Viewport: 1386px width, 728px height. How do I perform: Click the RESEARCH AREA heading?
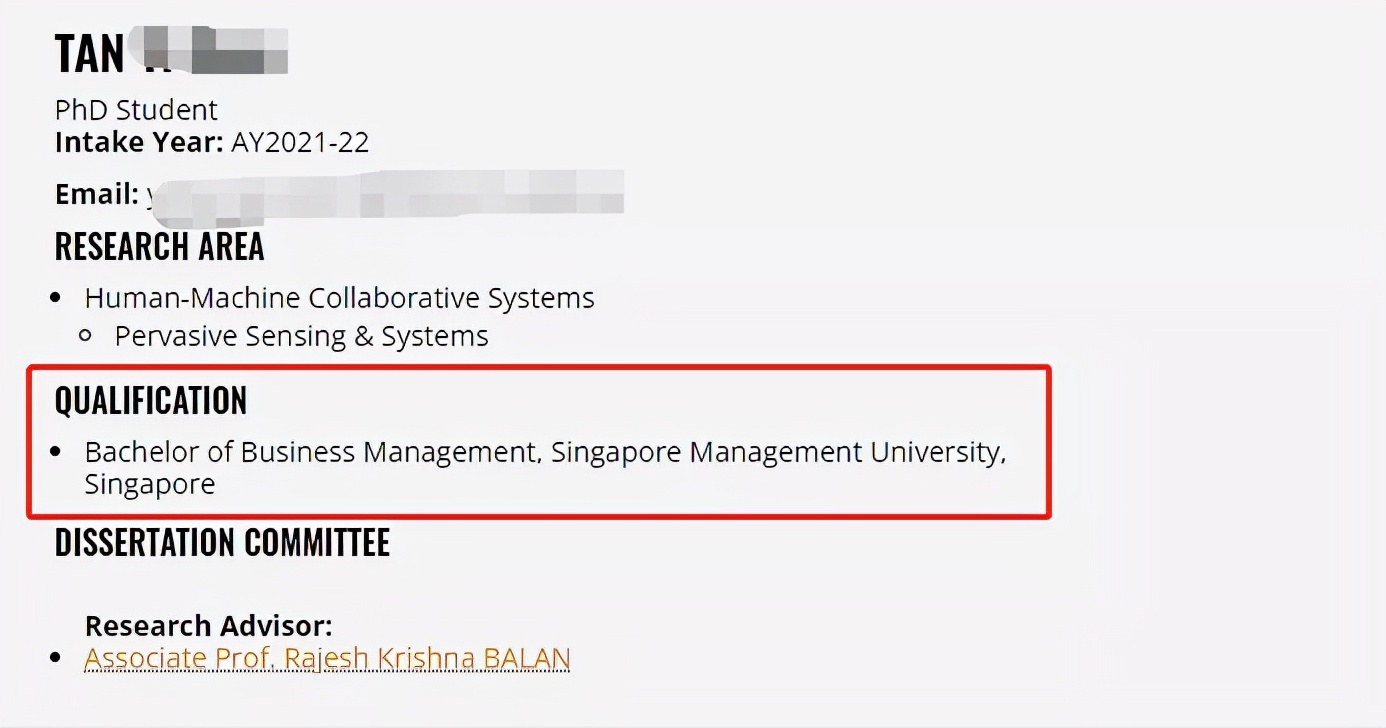tap(159, 246)
